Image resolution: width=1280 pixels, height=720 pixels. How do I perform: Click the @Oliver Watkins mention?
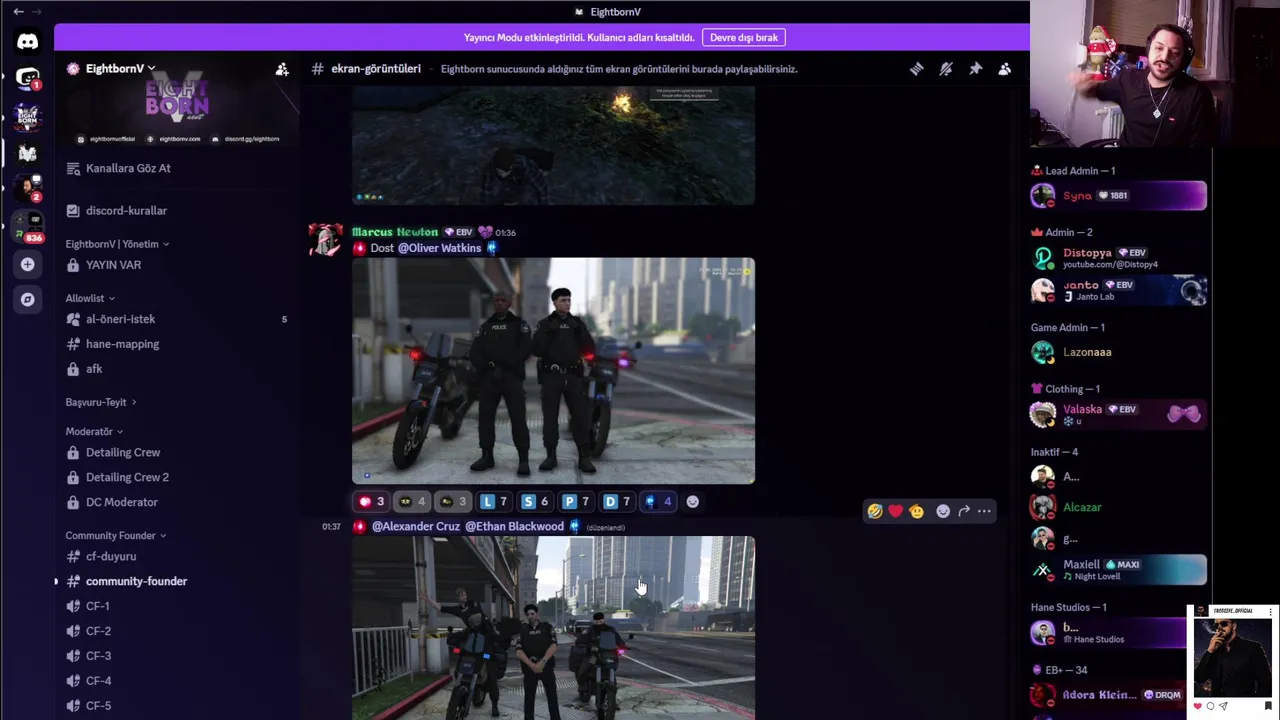439,248
